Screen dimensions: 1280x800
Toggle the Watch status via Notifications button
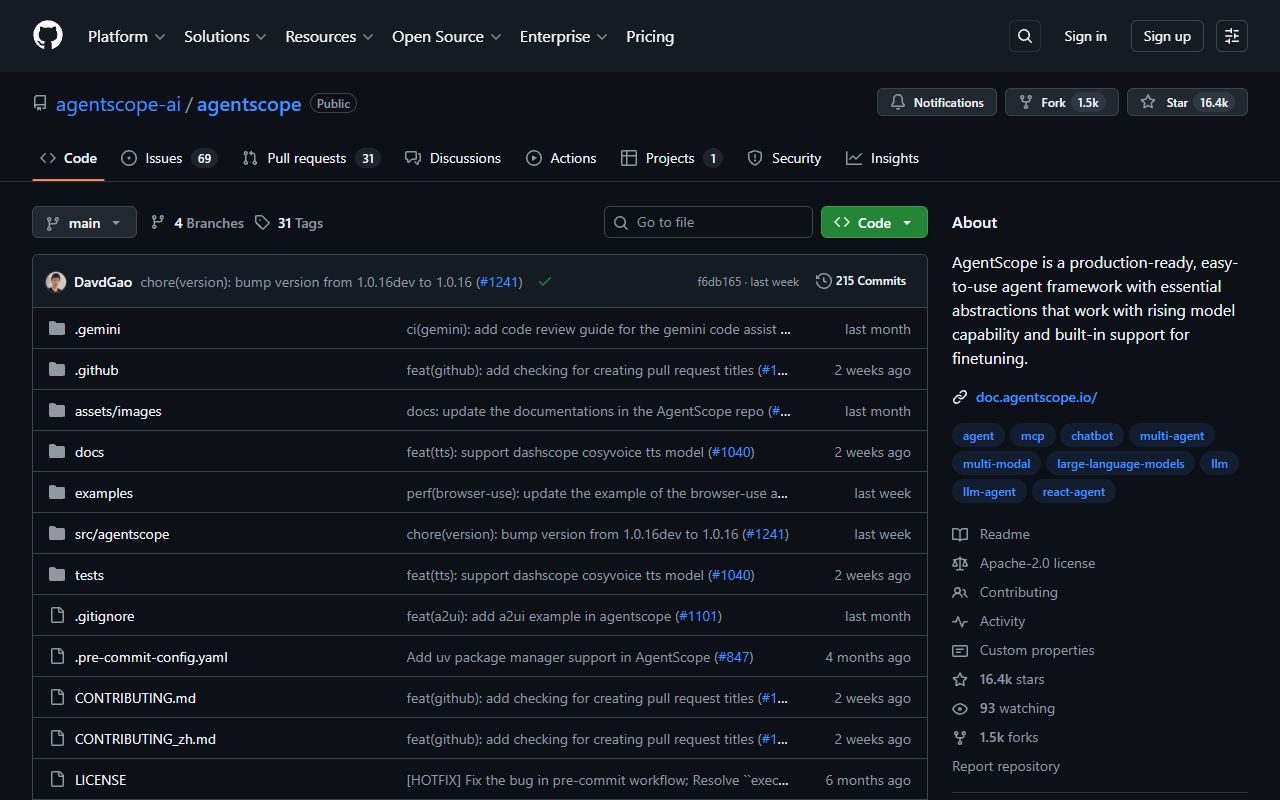point(936,102)
